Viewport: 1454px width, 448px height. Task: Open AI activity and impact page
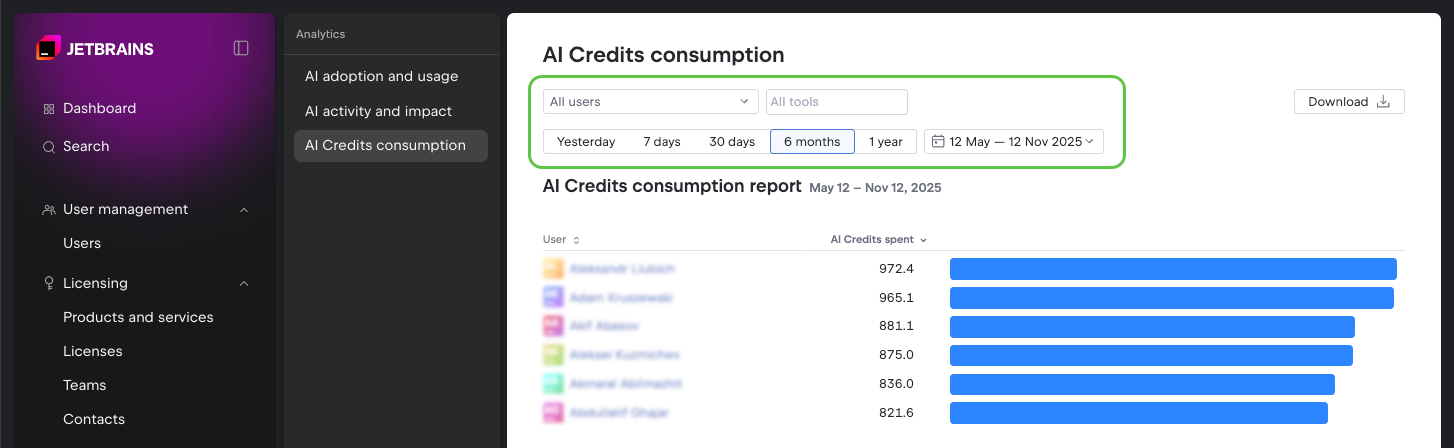(x=378, y=111)
